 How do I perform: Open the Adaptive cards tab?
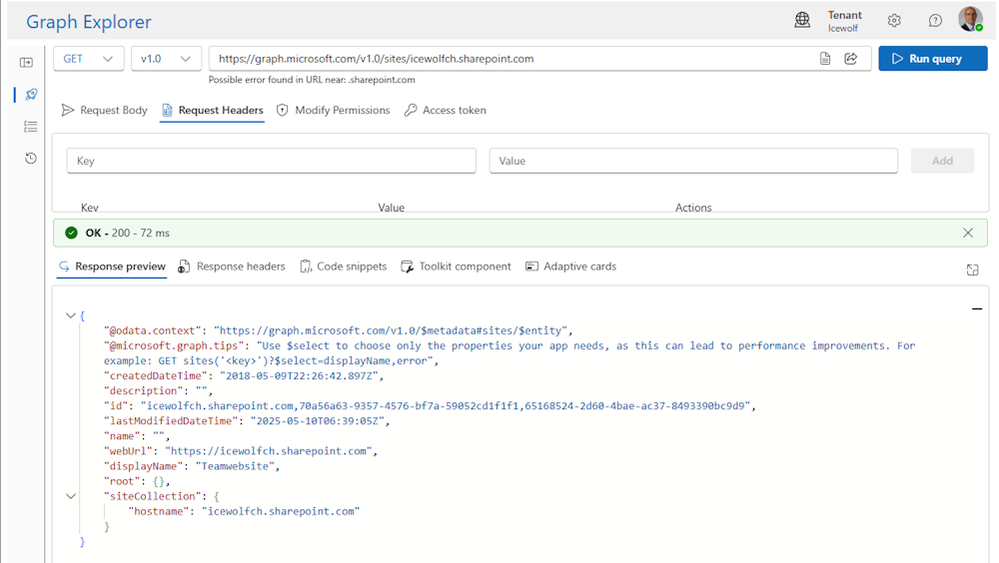coord(571,266)
